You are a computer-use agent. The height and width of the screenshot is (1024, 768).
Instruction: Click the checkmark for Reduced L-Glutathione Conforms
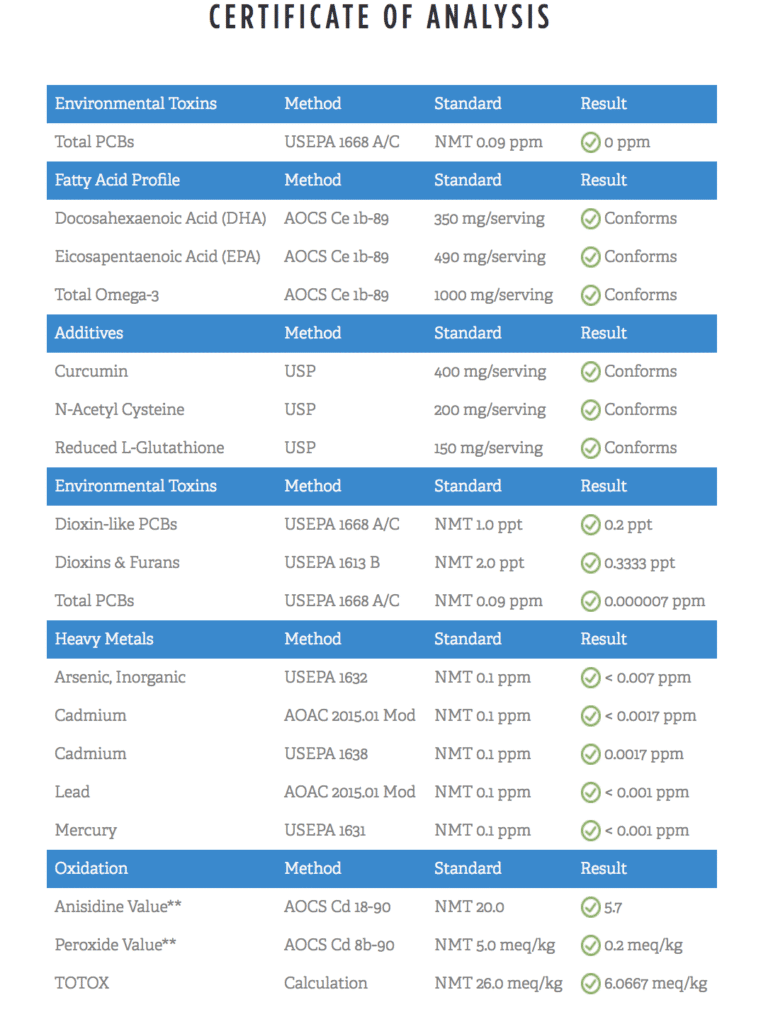(590, 448)
